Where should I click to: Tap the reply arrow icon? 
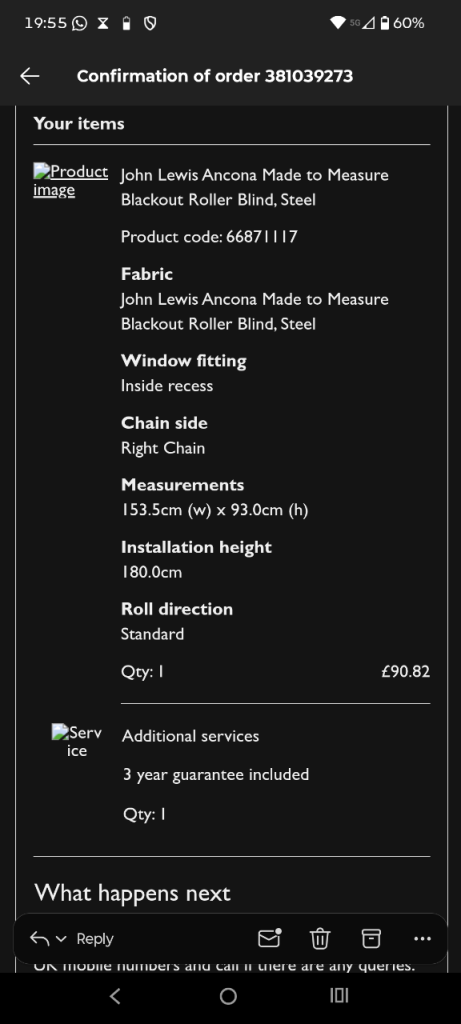tap(40, 939)
